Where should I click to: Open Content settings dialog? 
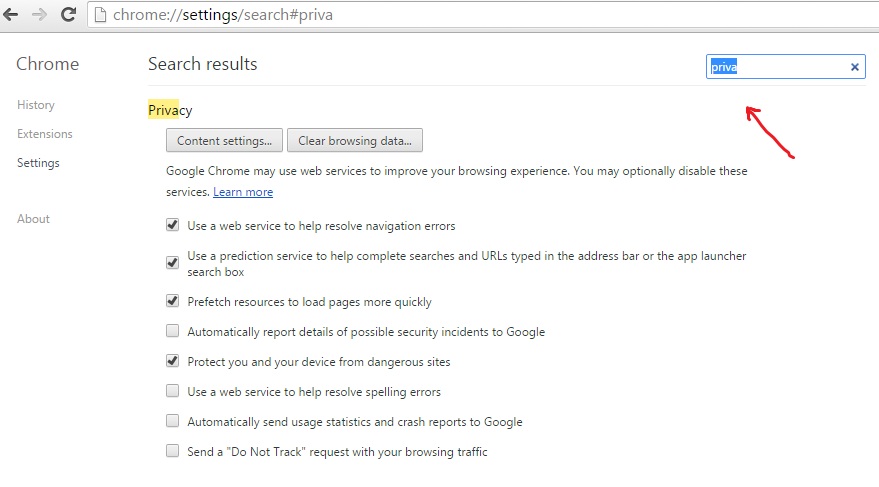click(224, 141)
